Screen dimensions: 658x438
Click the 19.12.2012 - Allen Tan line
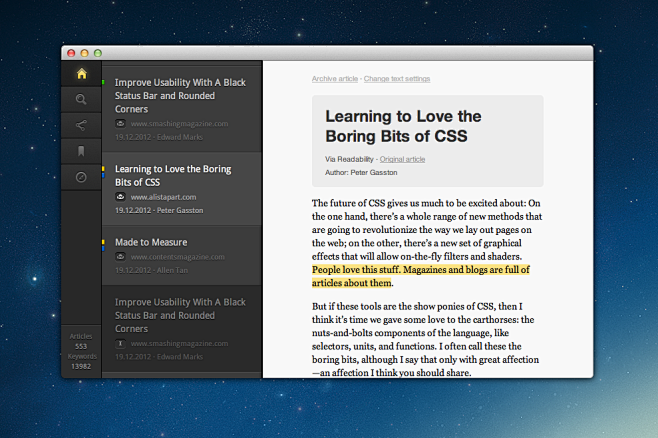(x=151, y=270)
